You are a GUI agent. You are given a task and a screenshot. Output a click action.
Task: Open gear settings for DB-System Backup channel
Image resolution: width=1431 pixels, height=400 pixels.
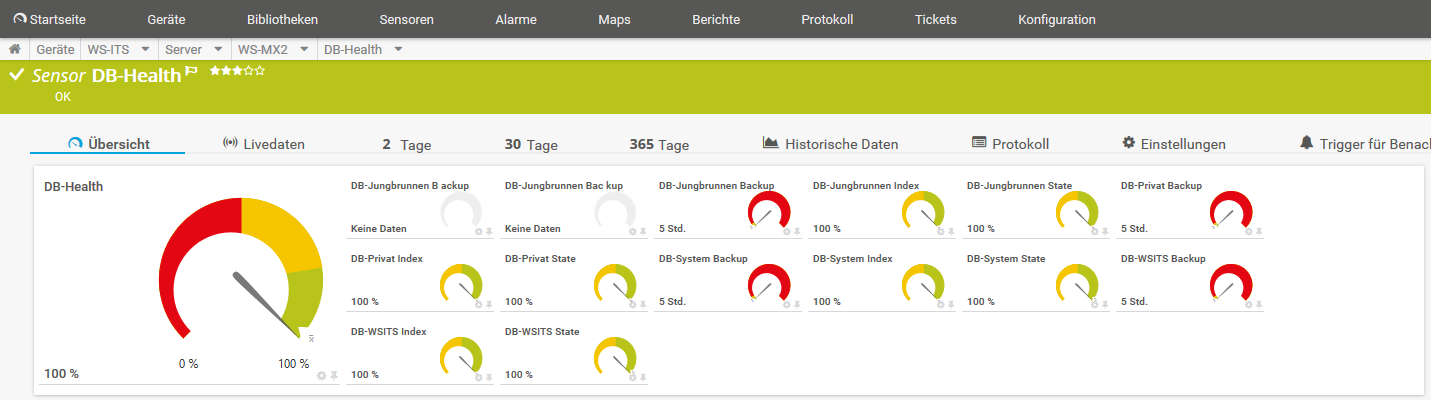tap(786, 304)
